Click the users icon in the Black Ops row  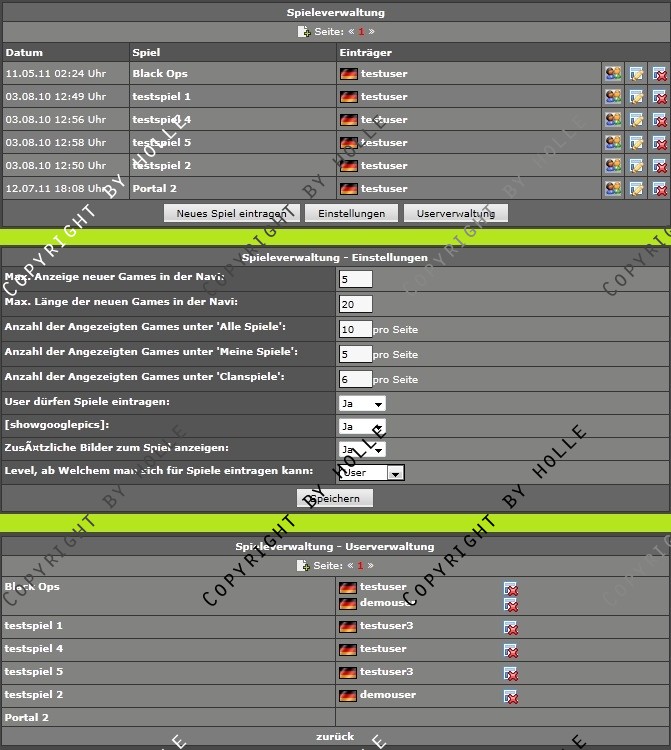pos(613,73)
